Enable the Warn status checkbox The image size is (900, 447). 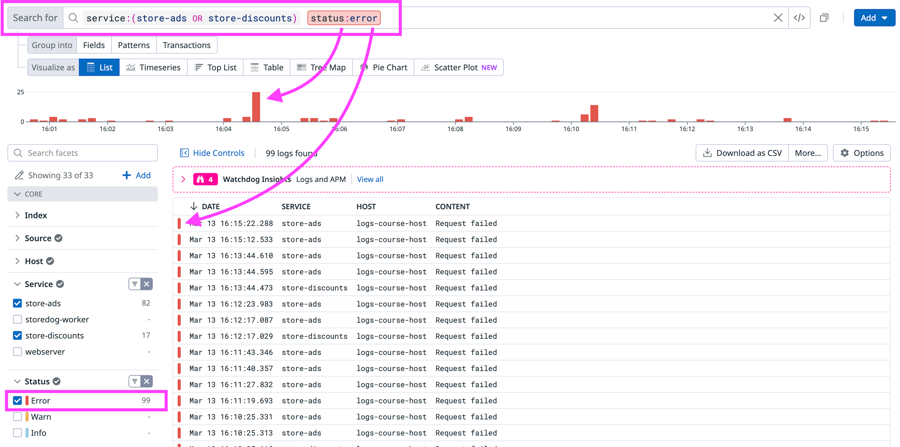coord(17,417)
